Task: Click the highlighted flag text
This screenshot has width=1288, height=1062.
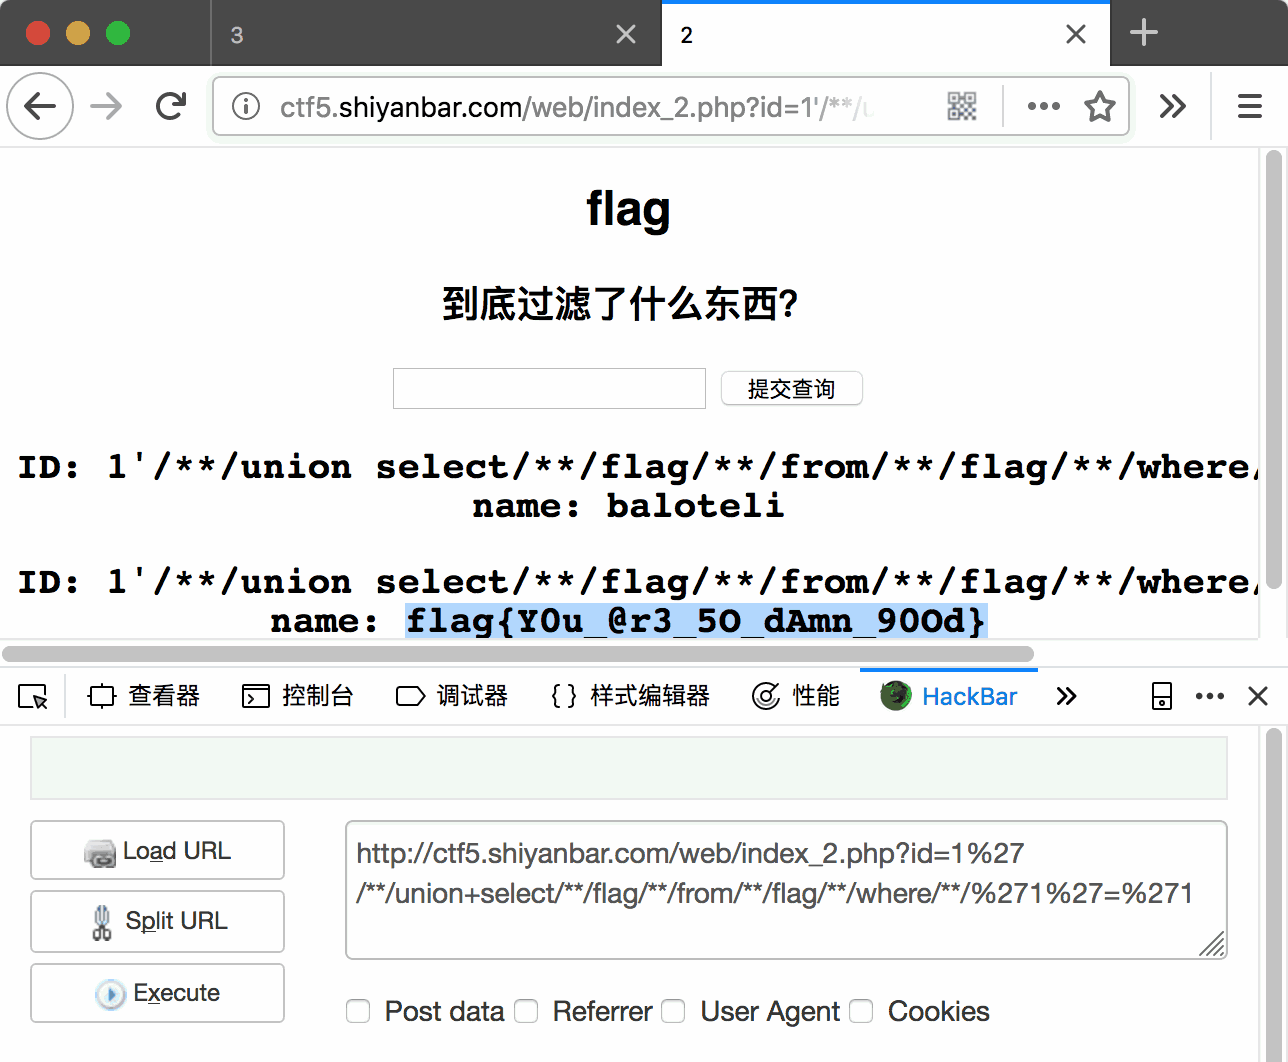Action: (x=696, y=620)
